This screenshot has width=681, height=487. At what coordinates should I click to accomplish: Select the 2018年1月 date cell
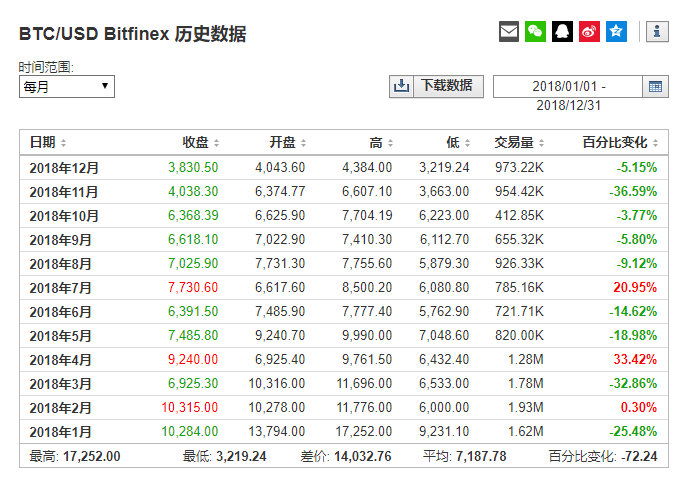(x=60, y=432)
